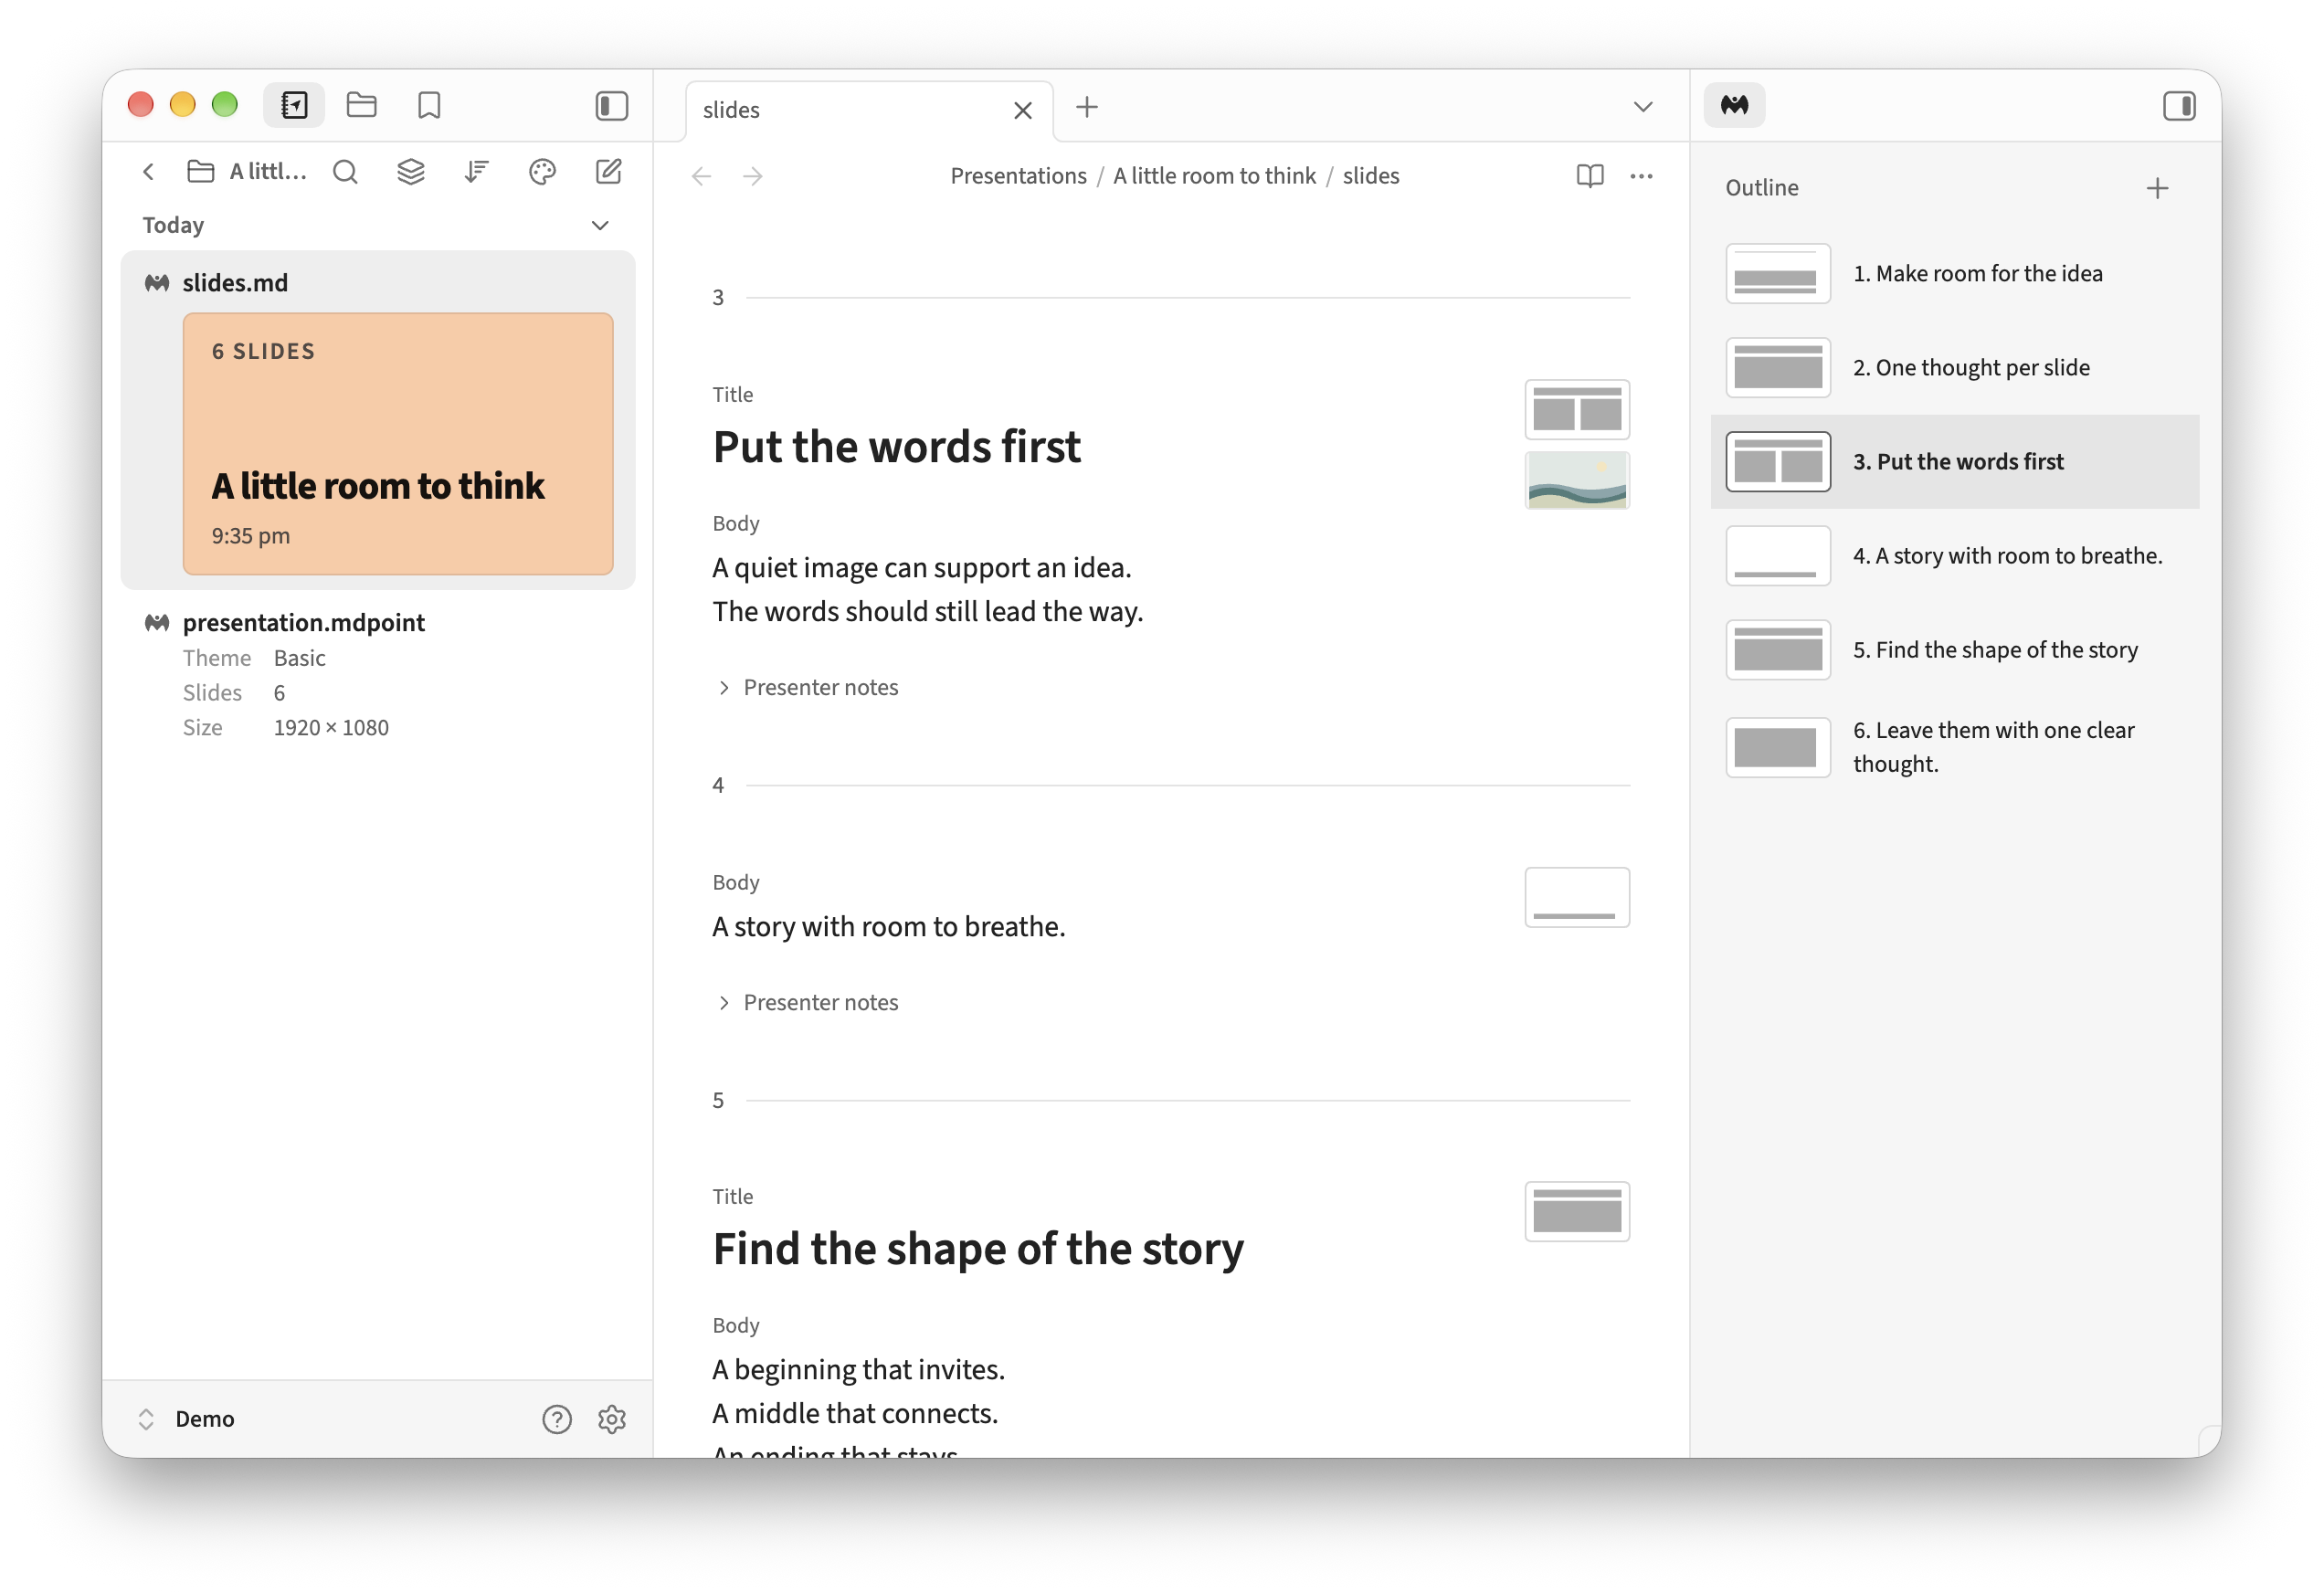The image size is (2324, 1593).
Task: Click the orange 6 slides preview
Action: [398, 444]
